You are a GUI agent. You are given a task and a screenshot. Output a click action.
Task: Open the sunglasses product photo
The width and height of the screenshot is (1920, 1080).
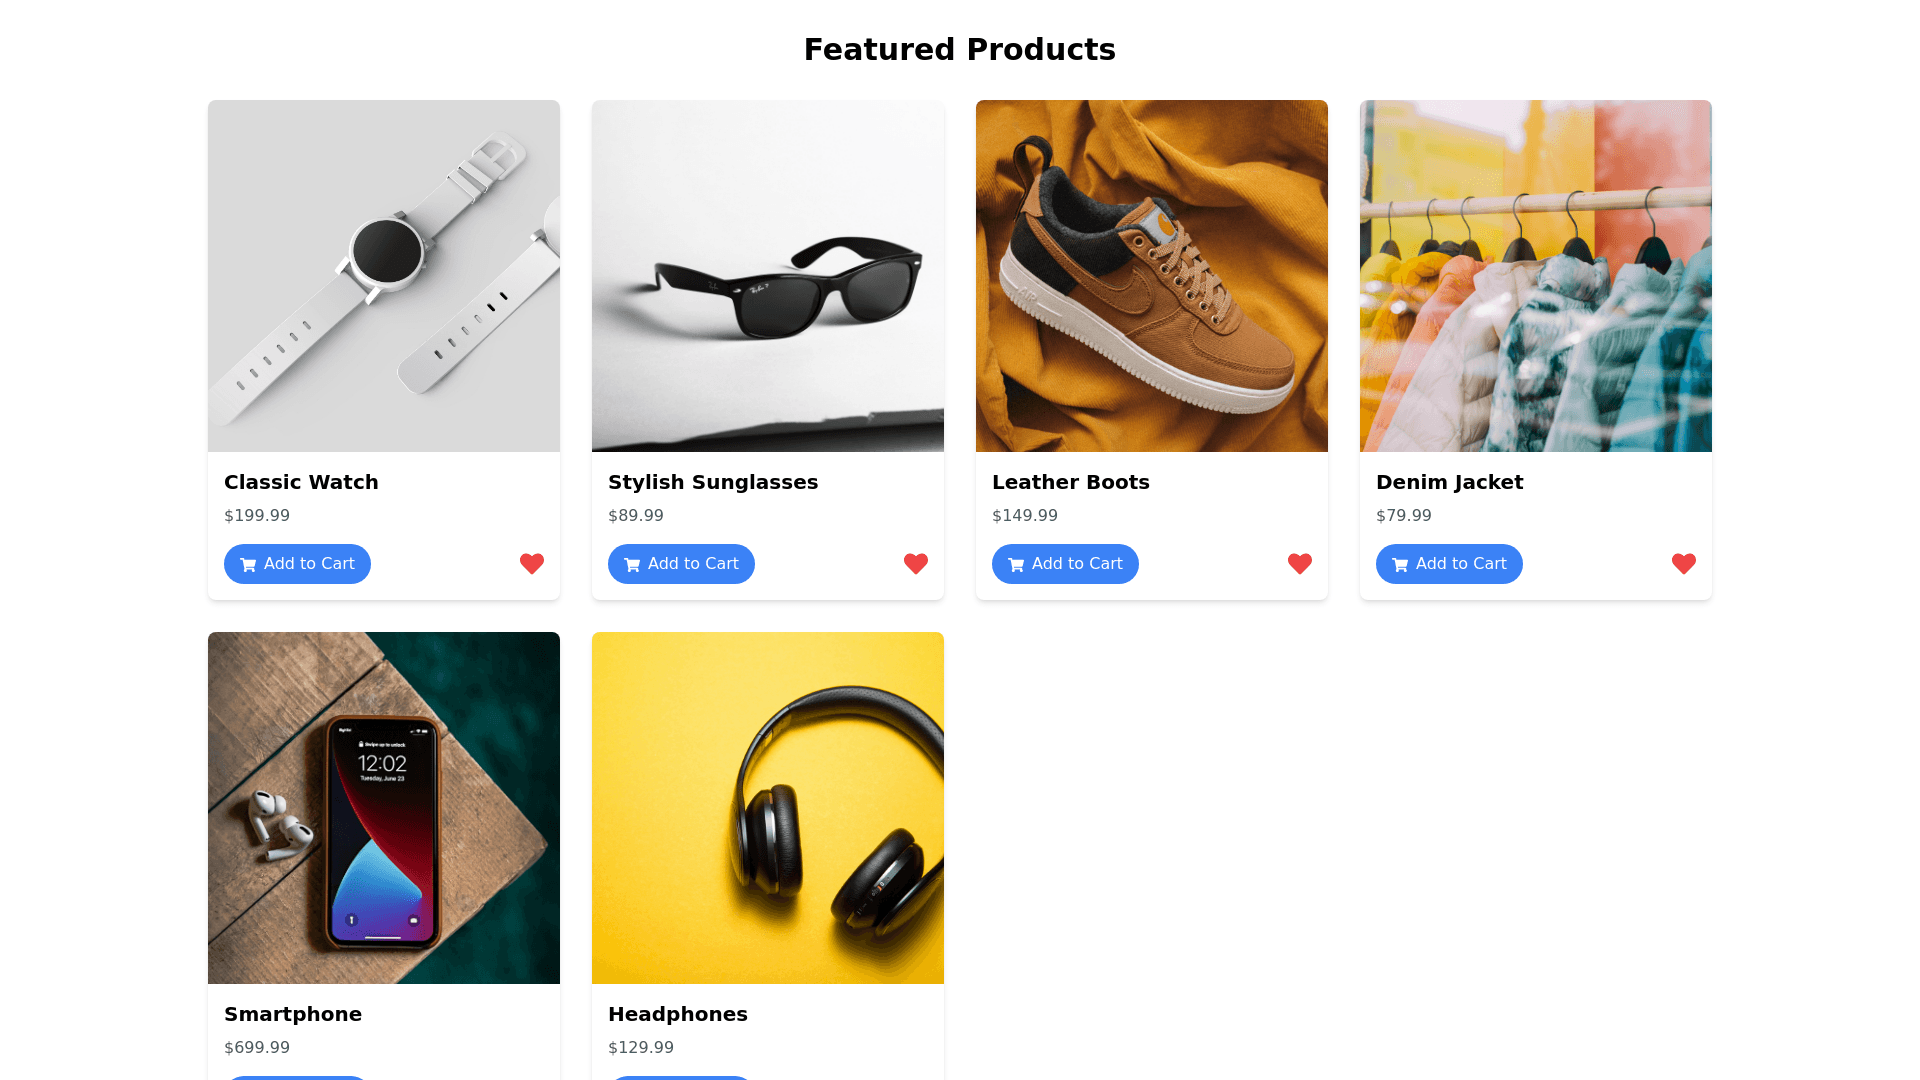tap(768, 276)
